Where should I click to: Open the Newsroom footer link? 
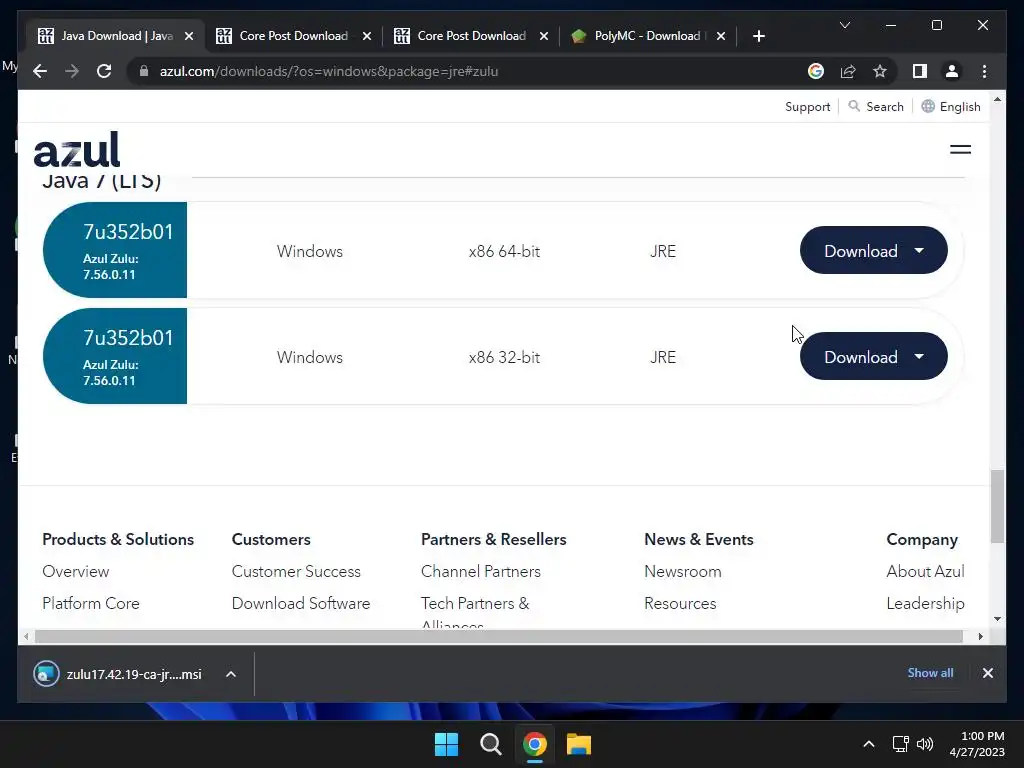(682, 571)
